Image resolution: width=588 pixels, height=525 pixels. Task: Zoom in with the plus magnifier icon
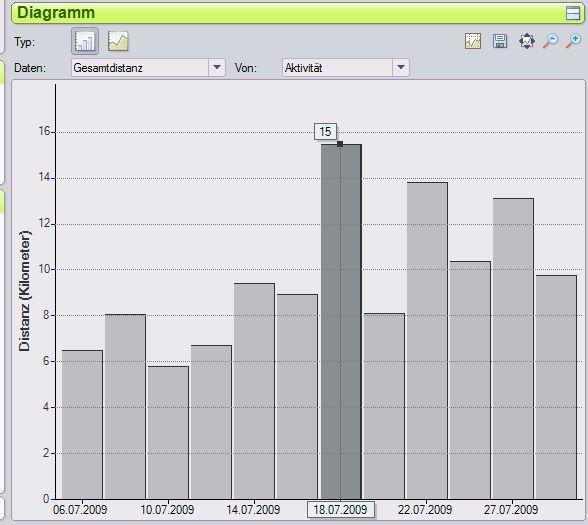click(573, 41)
